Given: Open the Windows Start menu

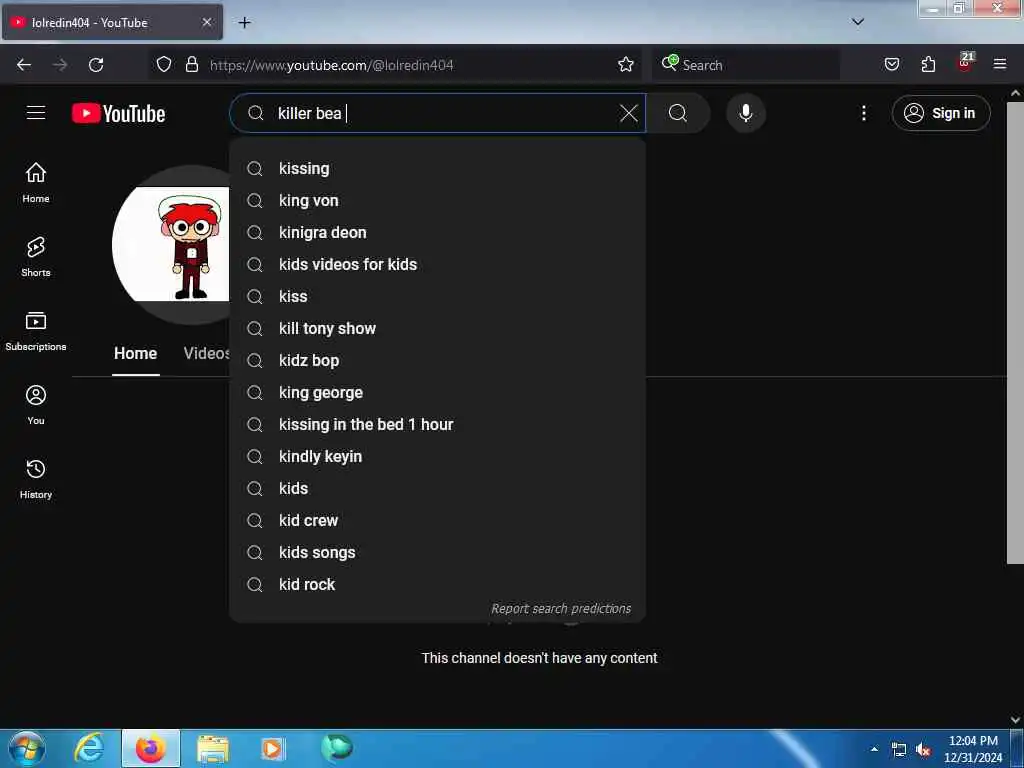Looking at the screenshot, I should [27, 748].
